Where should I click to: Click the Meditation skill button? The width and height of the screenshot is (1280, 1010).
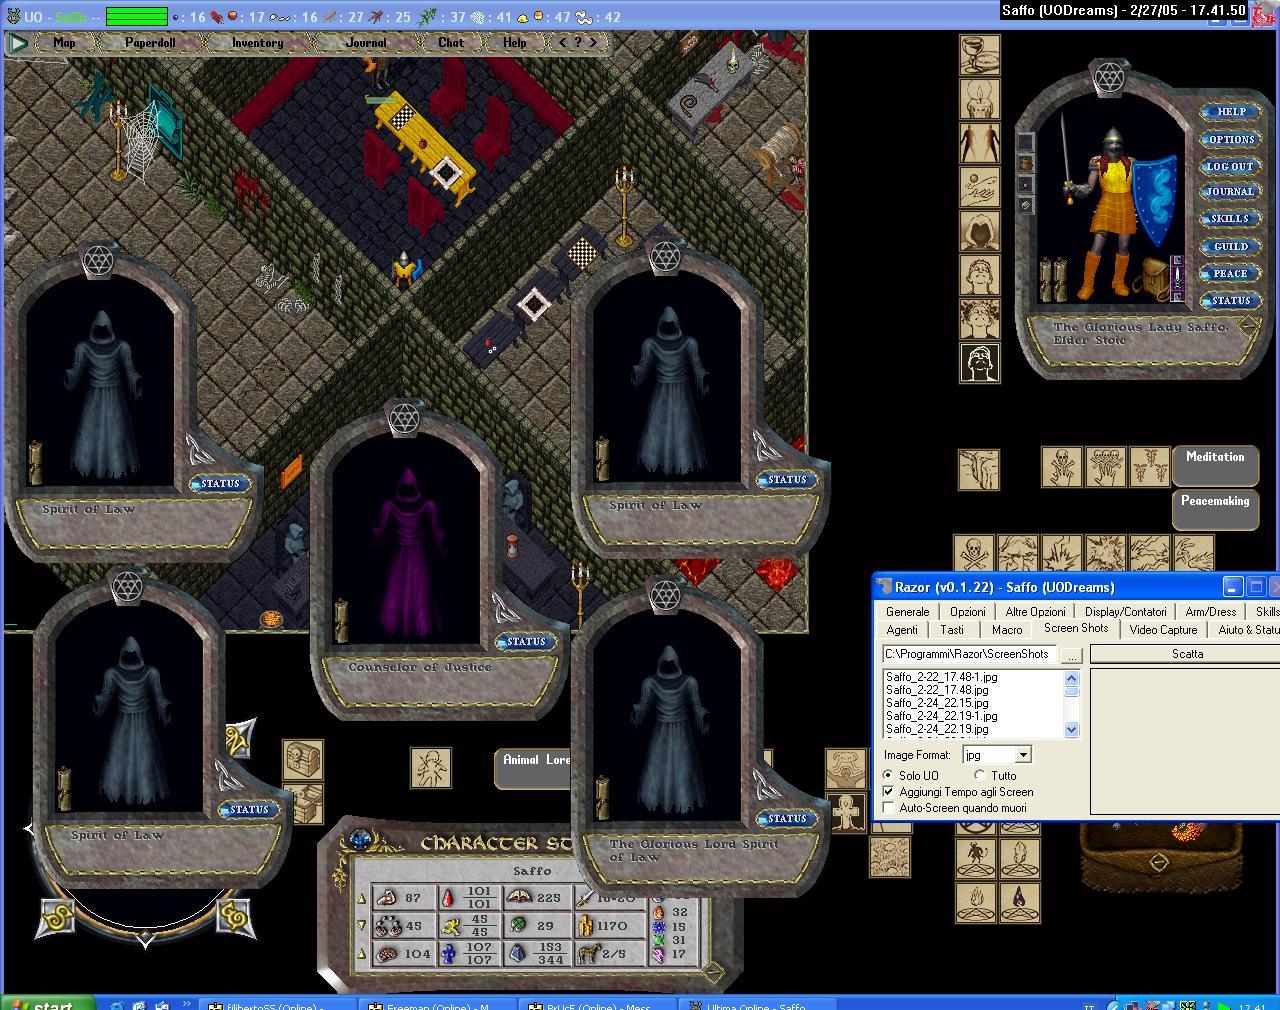[1215, 466]
